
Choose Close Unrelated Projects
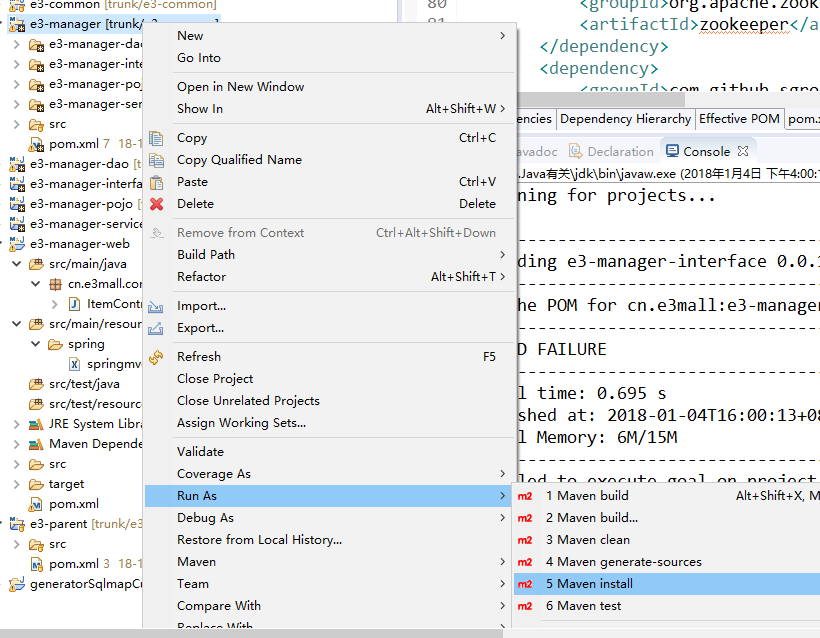point(329,401)
